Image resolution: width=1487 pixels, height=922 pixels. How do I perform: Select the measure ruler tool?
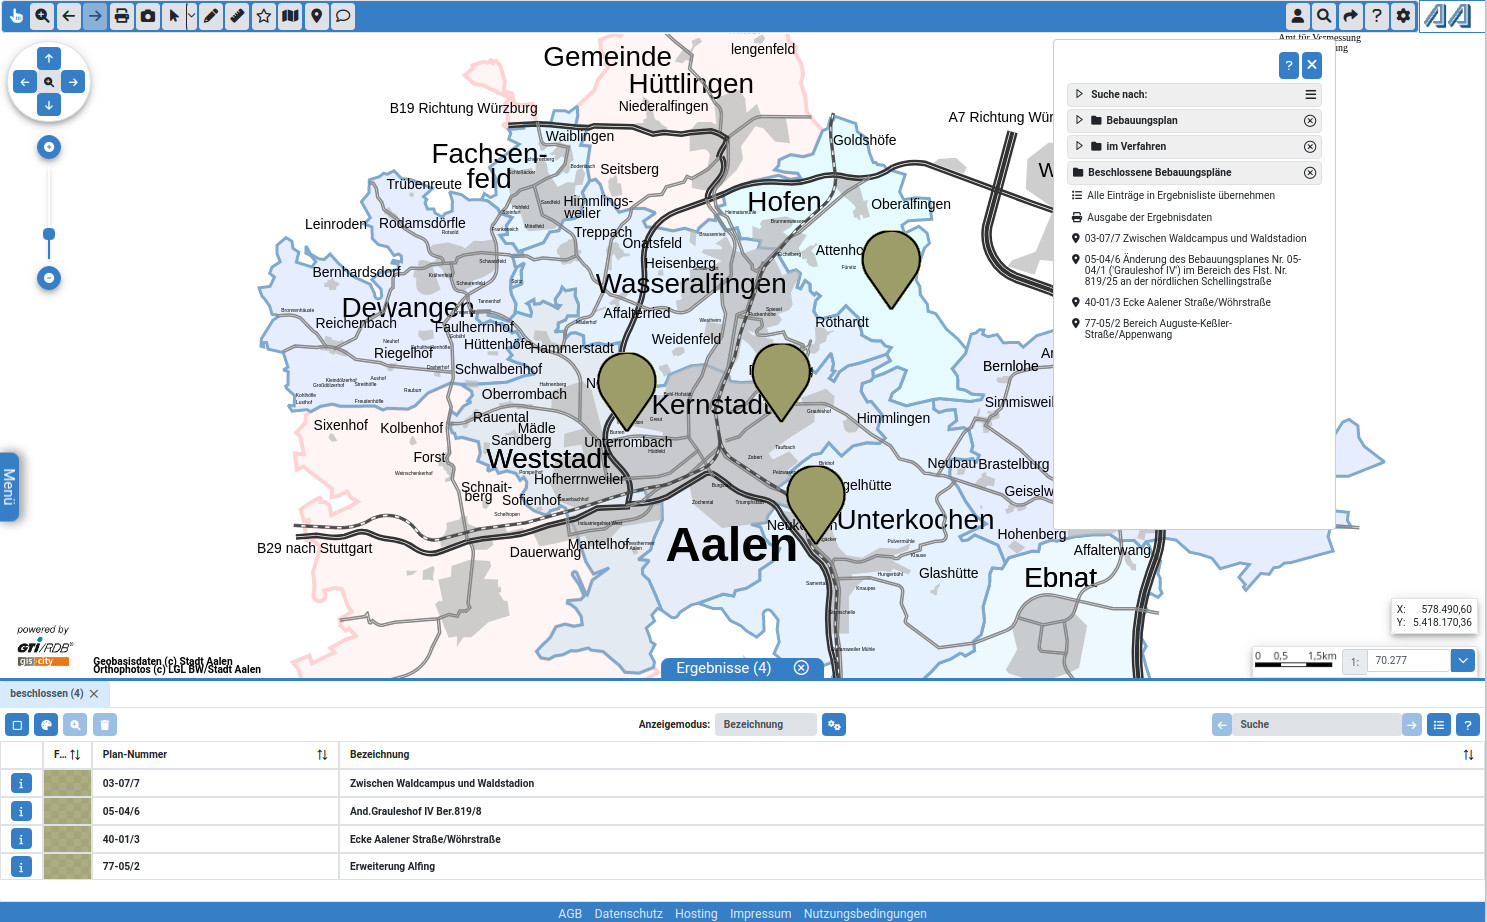point(237,16)
